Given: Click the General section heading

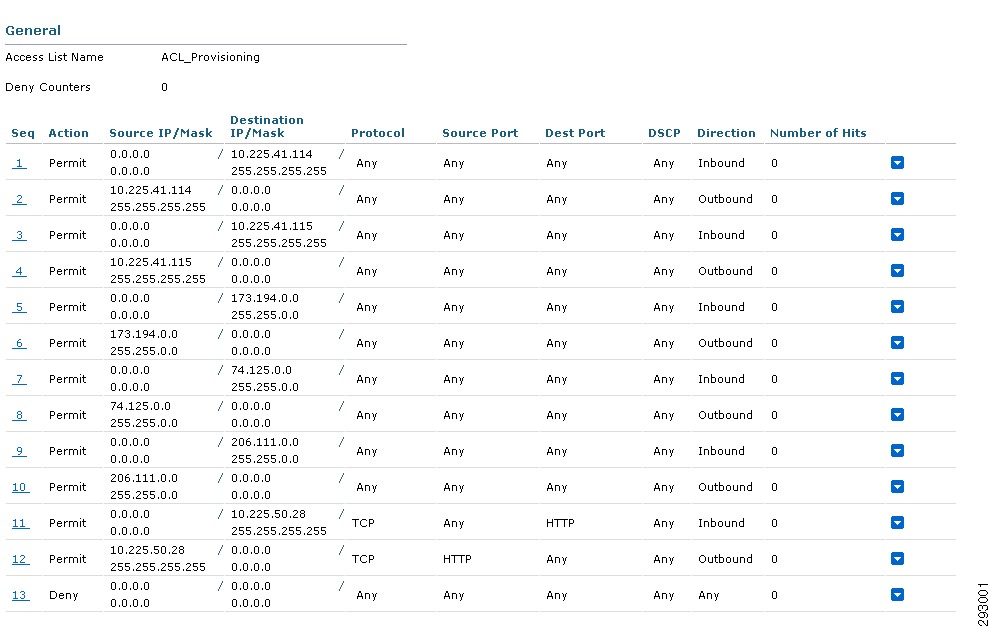Looking at the screenshot, I should (33, 30).
